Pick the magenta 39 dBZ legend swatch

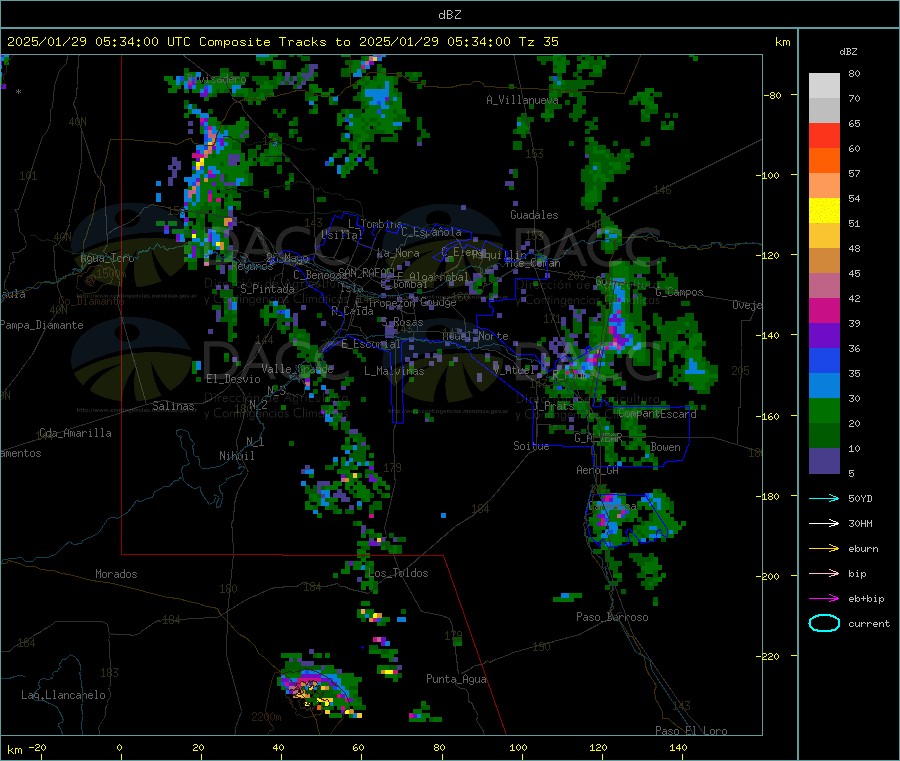[824, 310]
